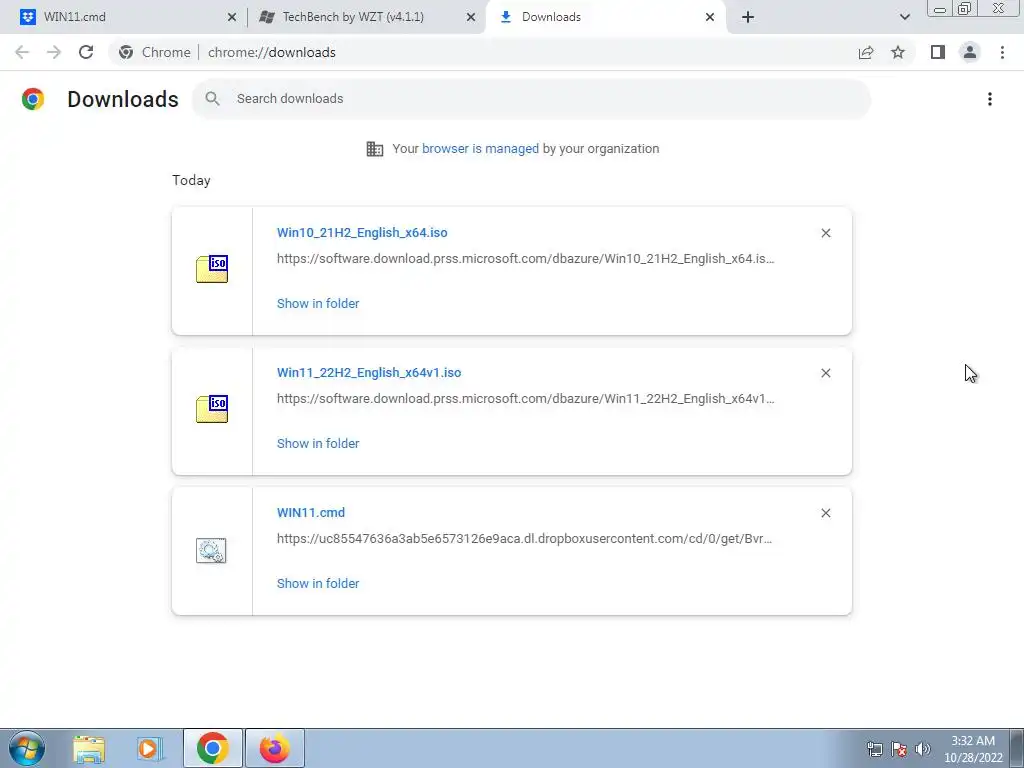Screen dimensions: 1024x768
Task: Reload the downloads page
Action: click(86, 52)
